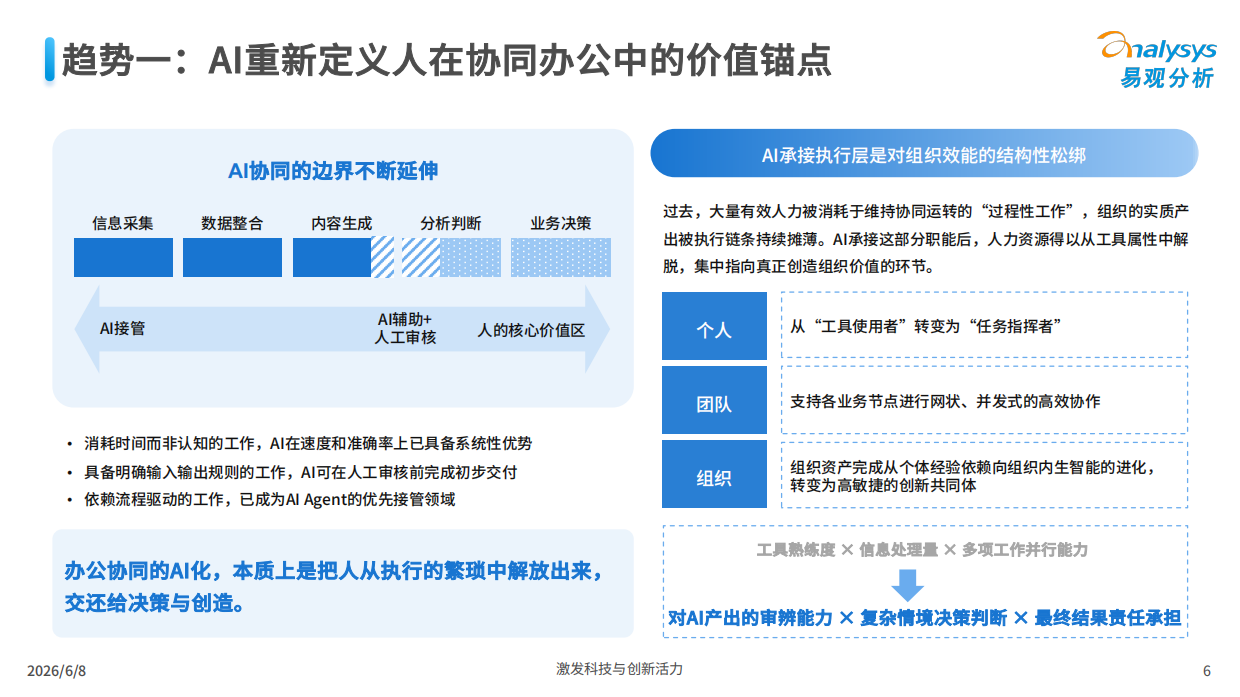1240x697 pixels.
Task: Click the AI接管 text on the arrow
Action: [x=123, y=328]
